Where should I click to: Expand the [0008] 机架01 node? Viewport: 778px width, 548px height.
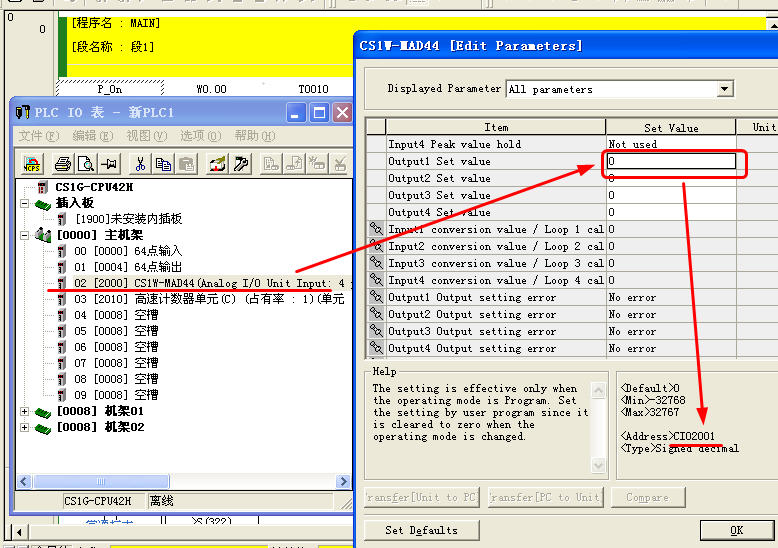[26, 411]
